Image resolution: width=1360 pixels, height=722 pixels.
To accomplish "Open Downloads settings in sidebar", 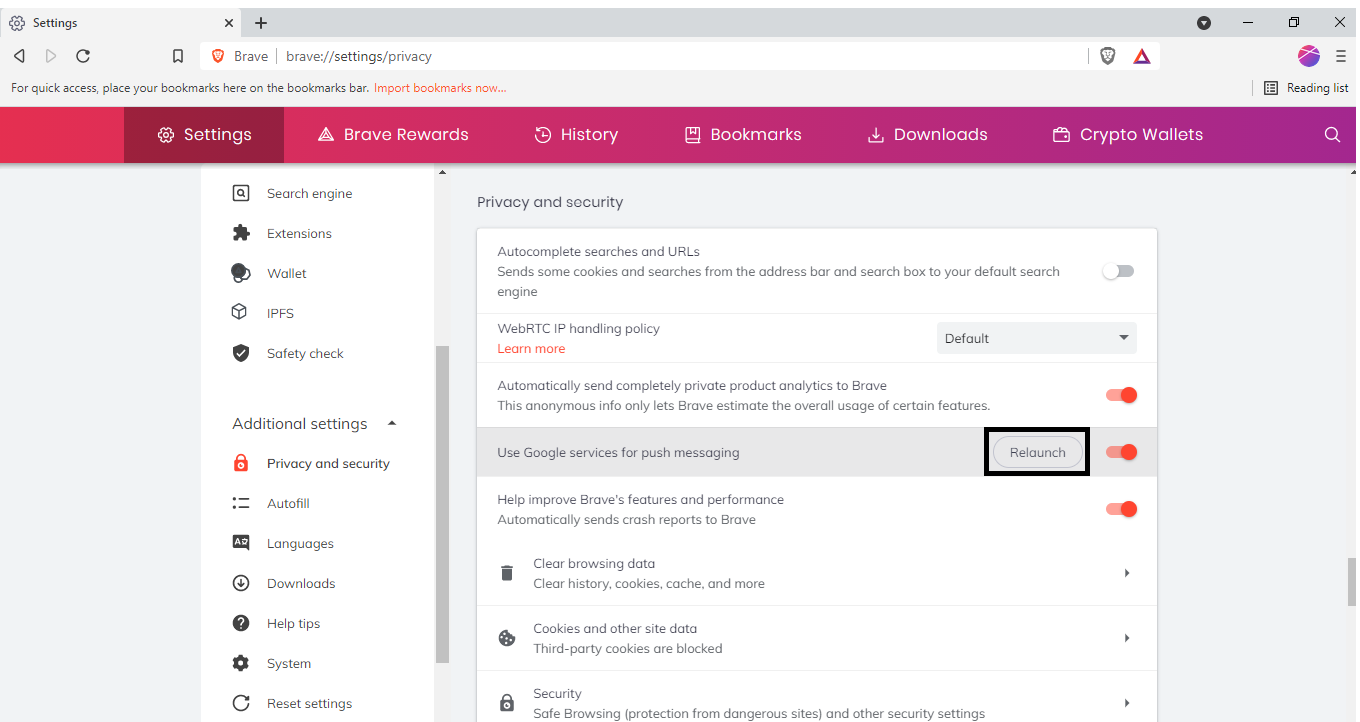I will [x=301, y=584].
